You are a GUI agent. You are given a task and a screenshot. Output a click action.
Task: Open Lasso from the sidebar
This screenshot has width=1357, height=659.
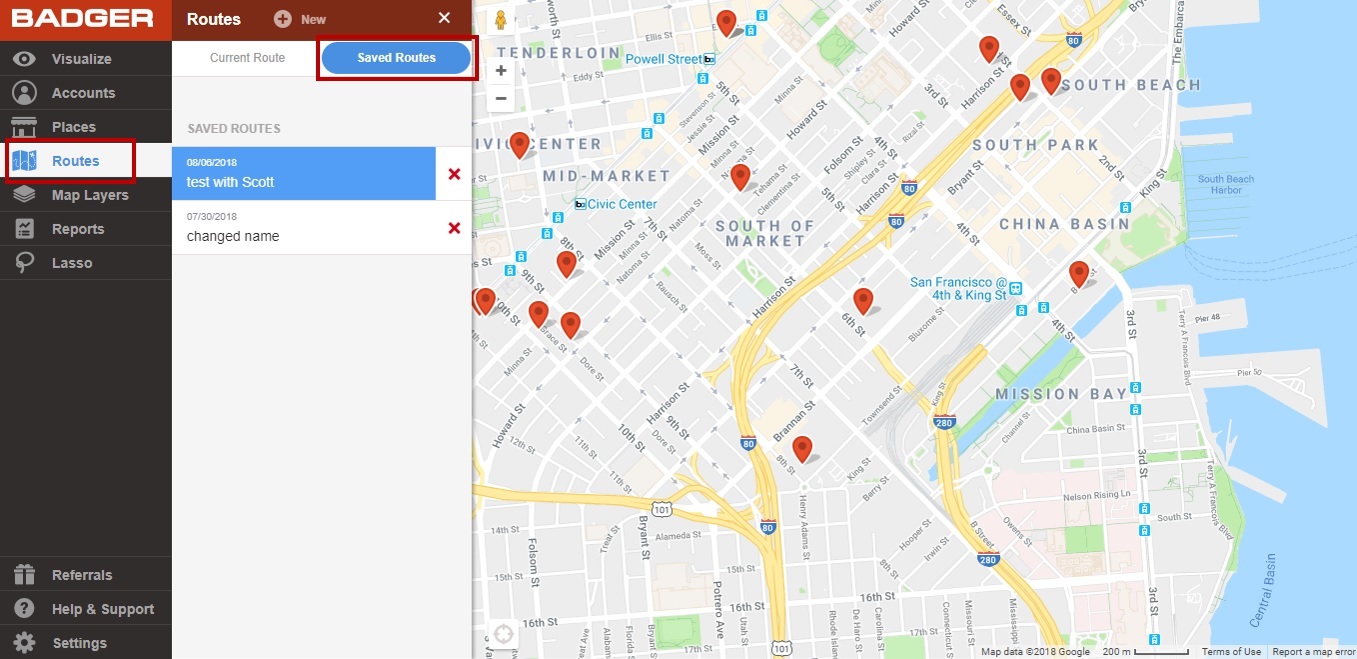86,263
